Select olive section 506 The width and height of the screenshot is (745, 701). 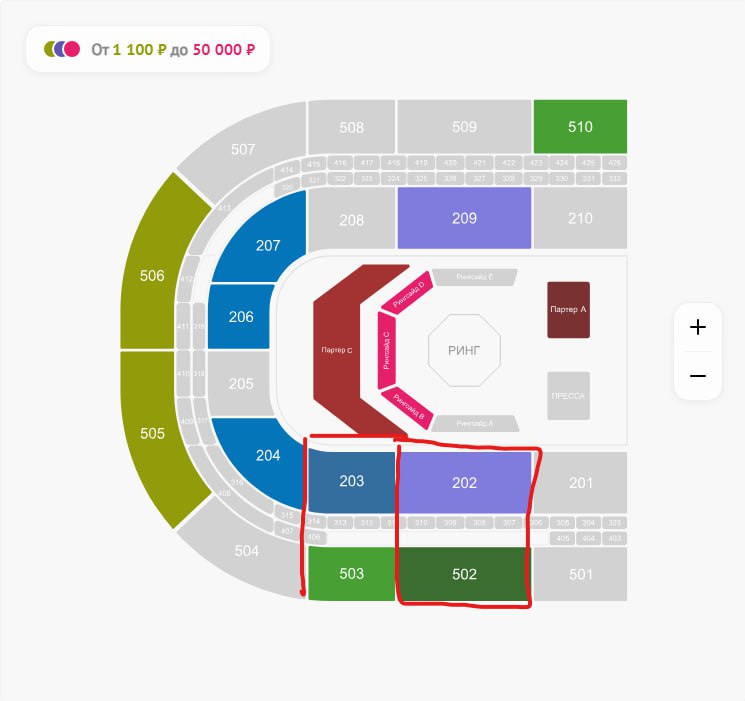152,275
